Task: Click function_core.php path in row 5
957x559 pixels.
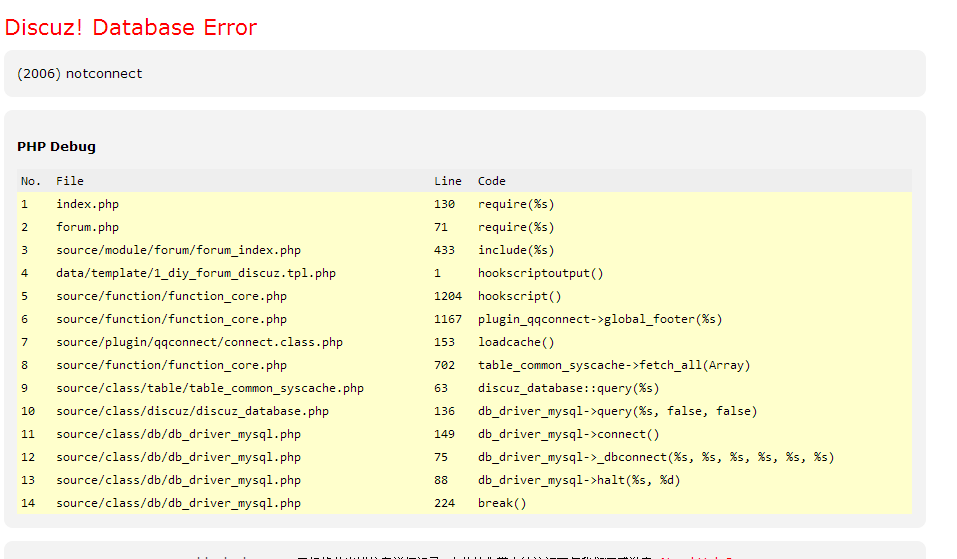Action: coord(172,296)
